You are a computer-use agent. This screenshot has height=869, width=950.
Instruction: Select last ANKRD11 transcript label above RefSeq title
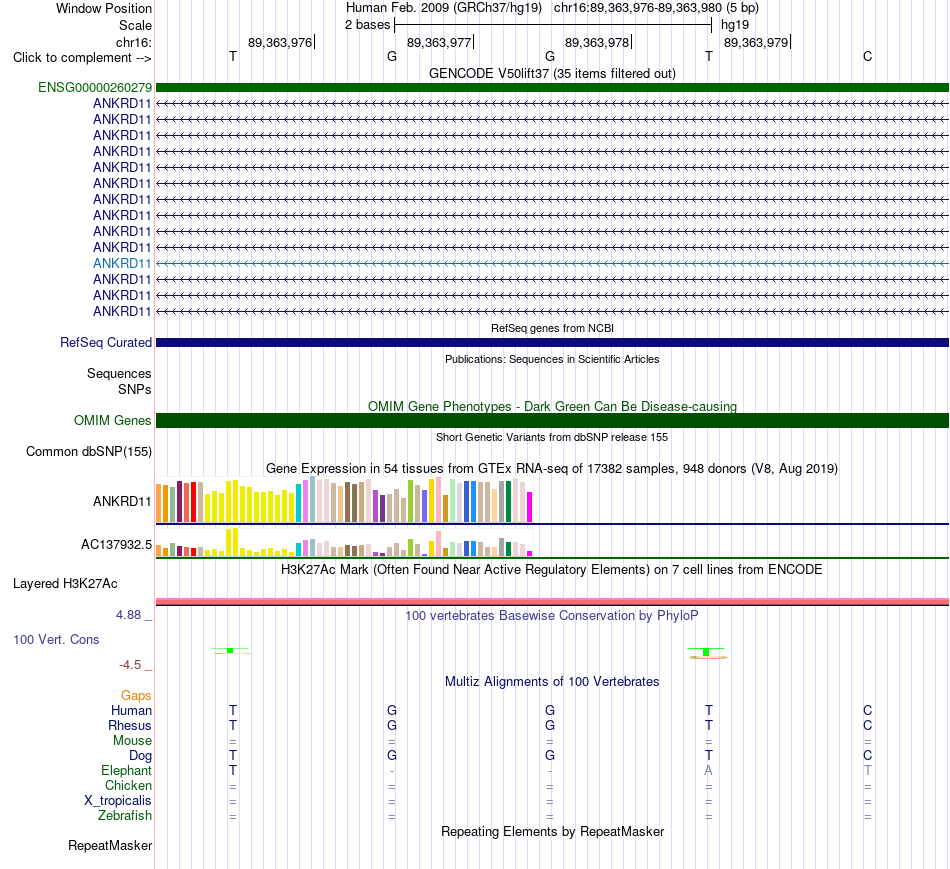(122, 311)
